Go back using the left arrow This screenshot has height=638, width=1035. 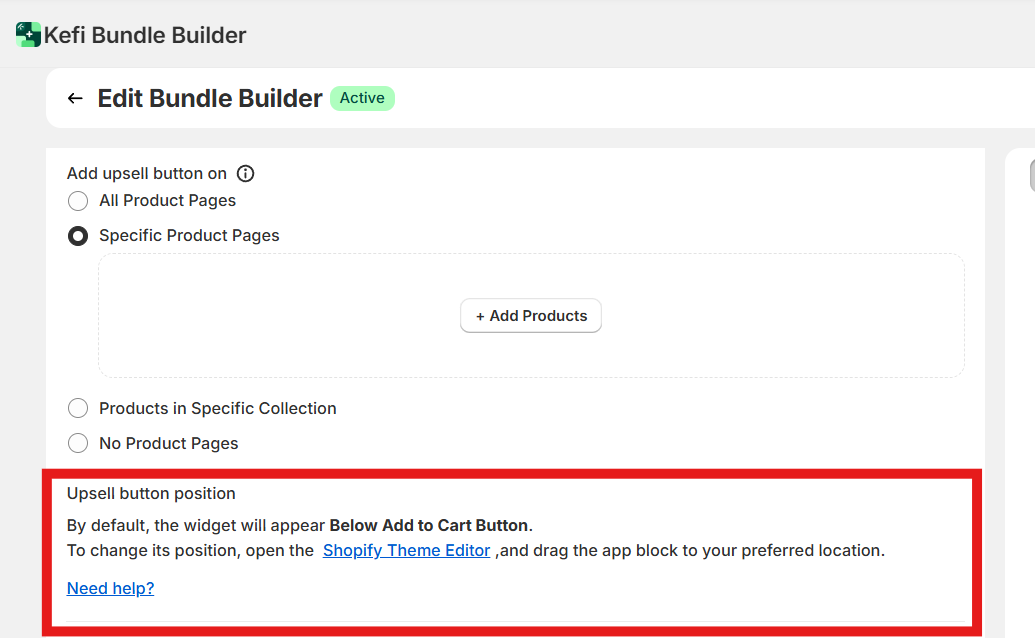click(75, 98)
